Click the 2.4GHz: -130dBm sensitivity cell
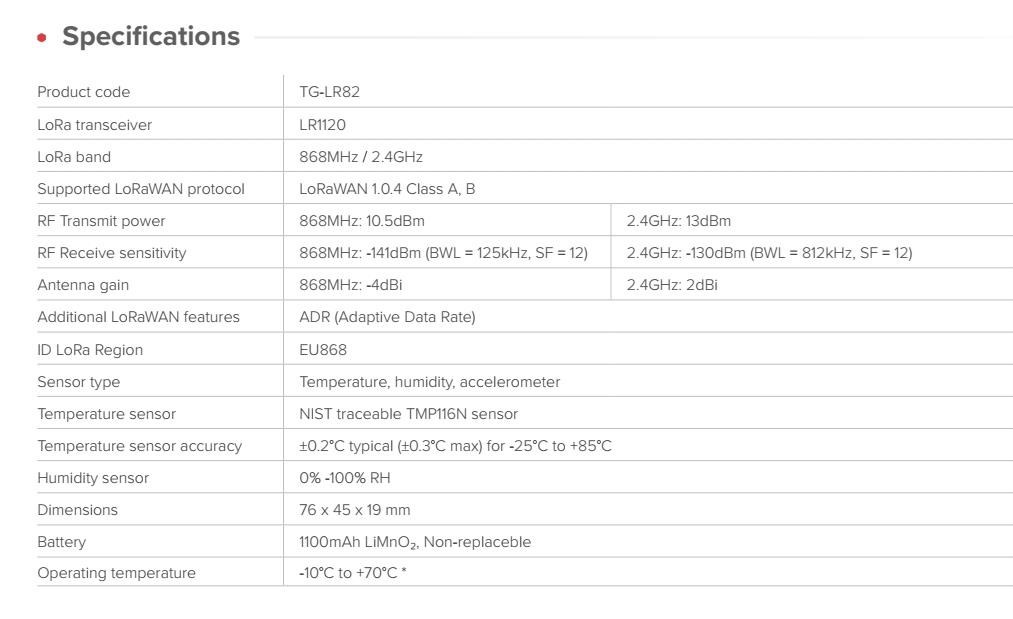1013x619 pixels. point(769,253)
